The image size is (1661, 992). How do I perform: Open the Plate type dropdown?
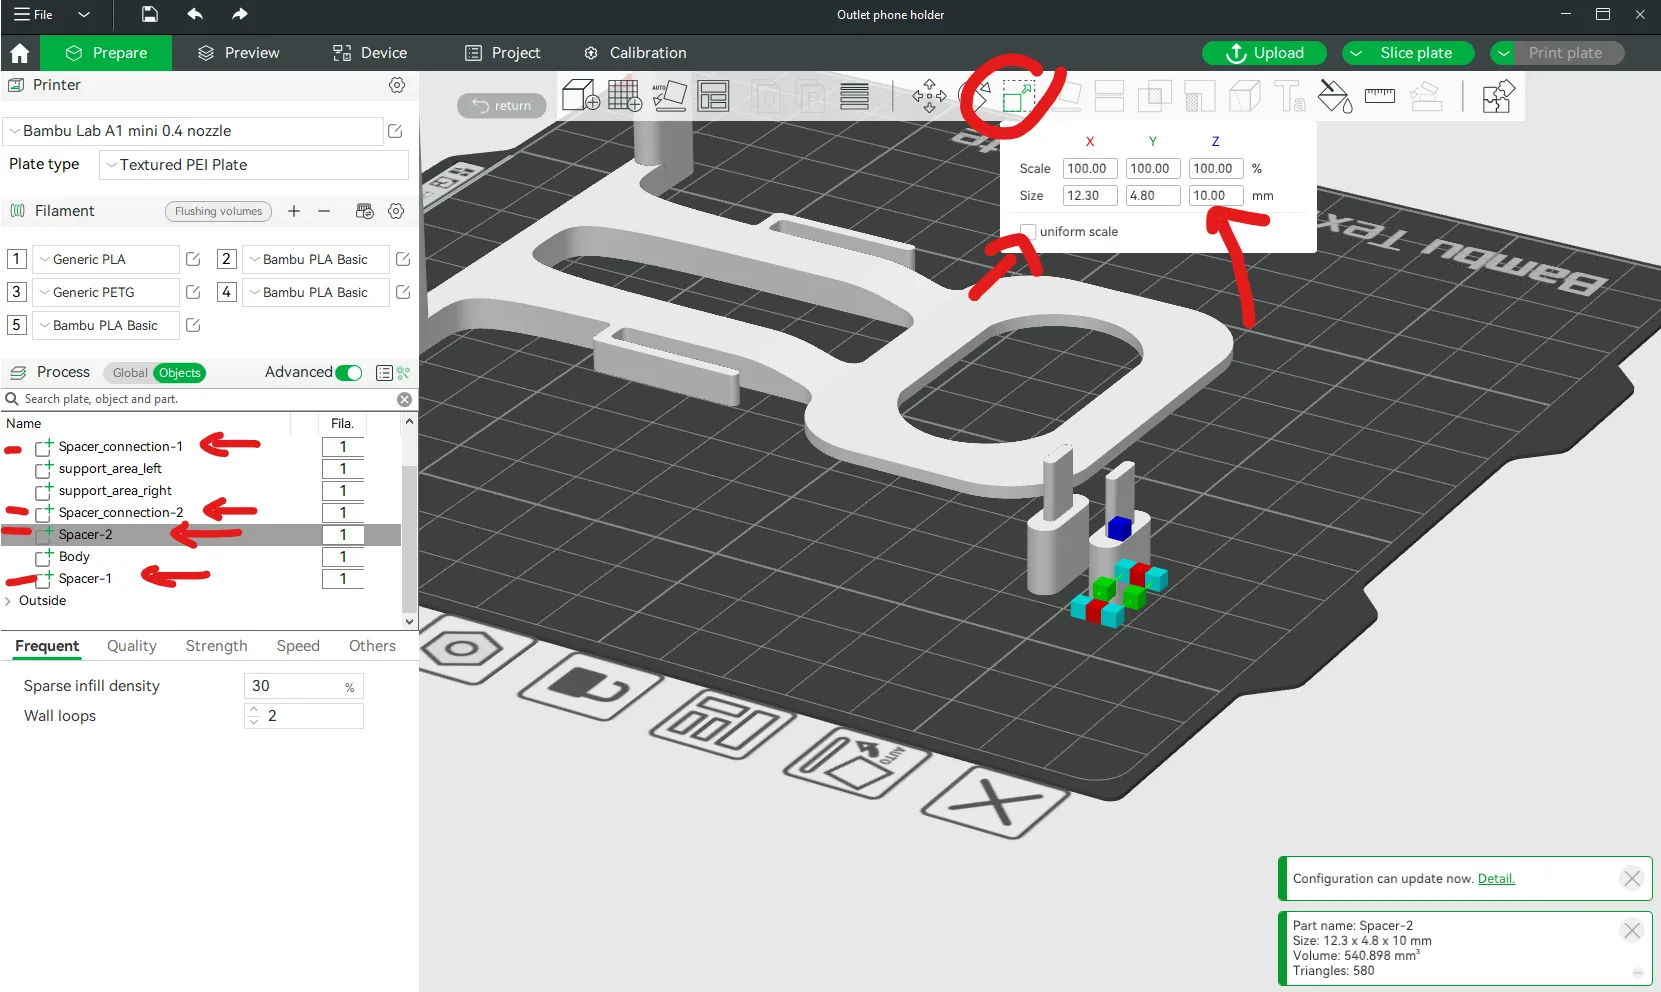point(254,165)
